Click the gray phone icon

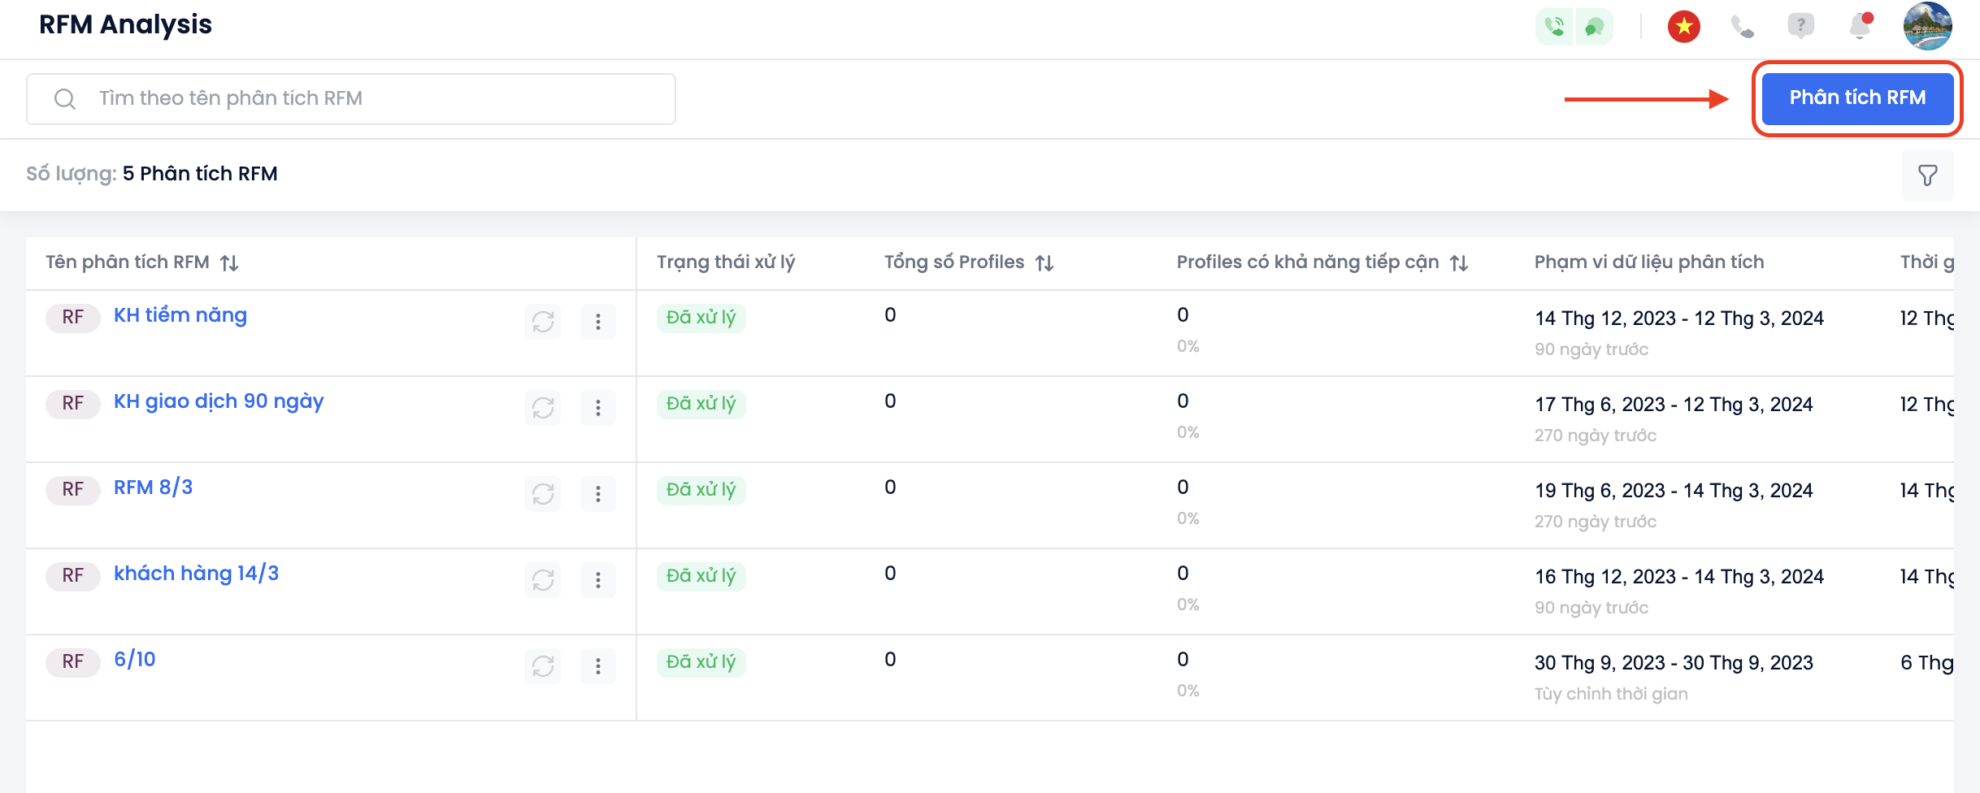point(1742,27)
